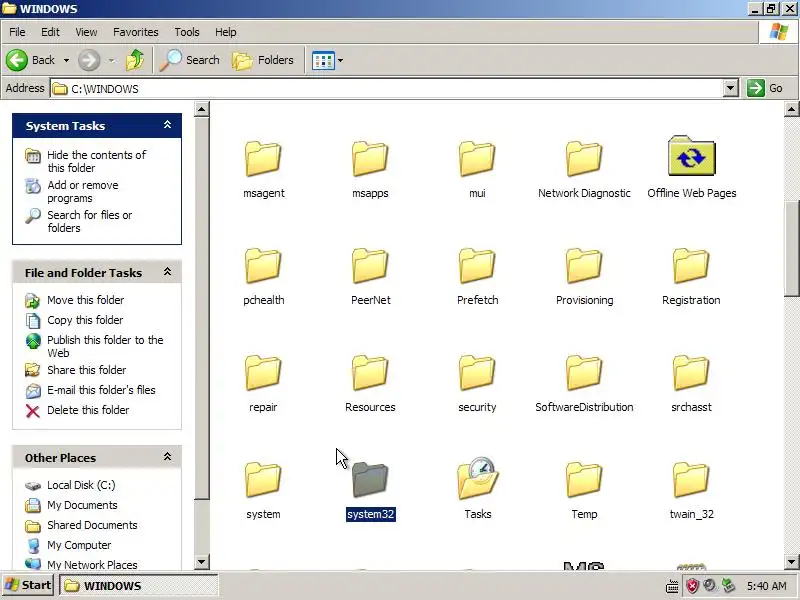Open the Forward history dropdown arrow
800x600 pixels.
[x=111, y=61]
